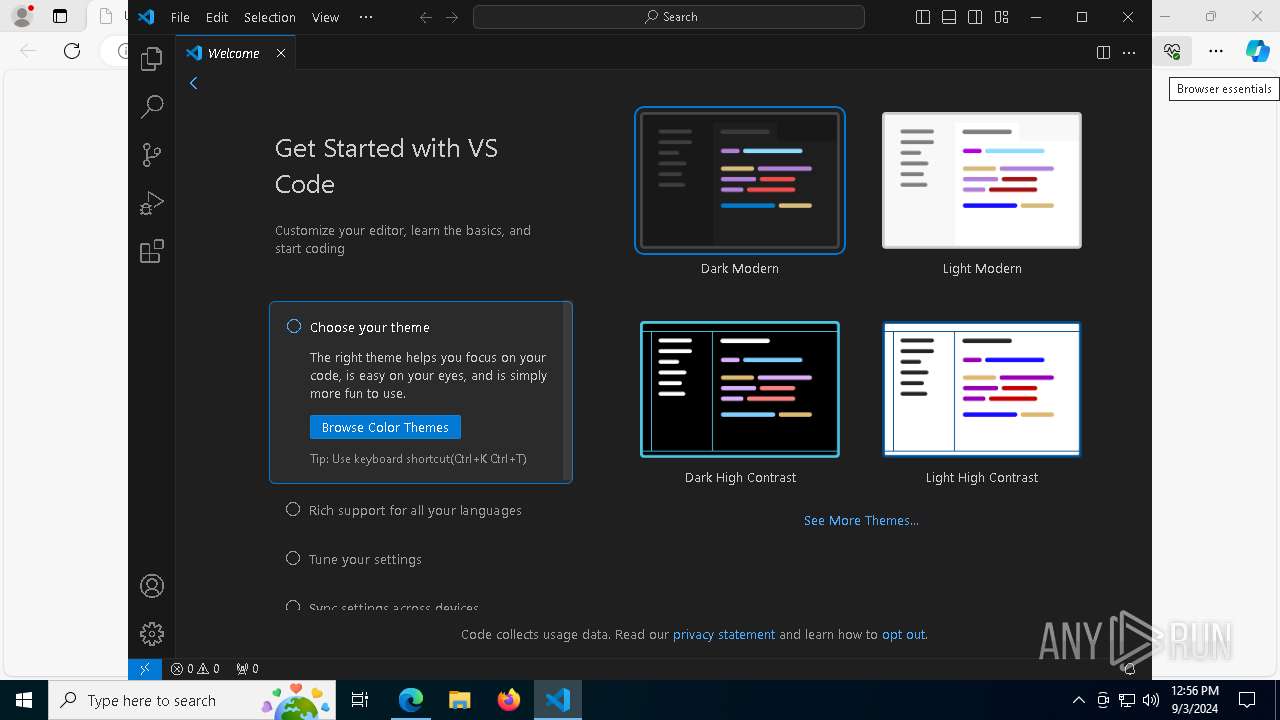
Task: Open Customize Layout icon
Action: pos(1001,17)
